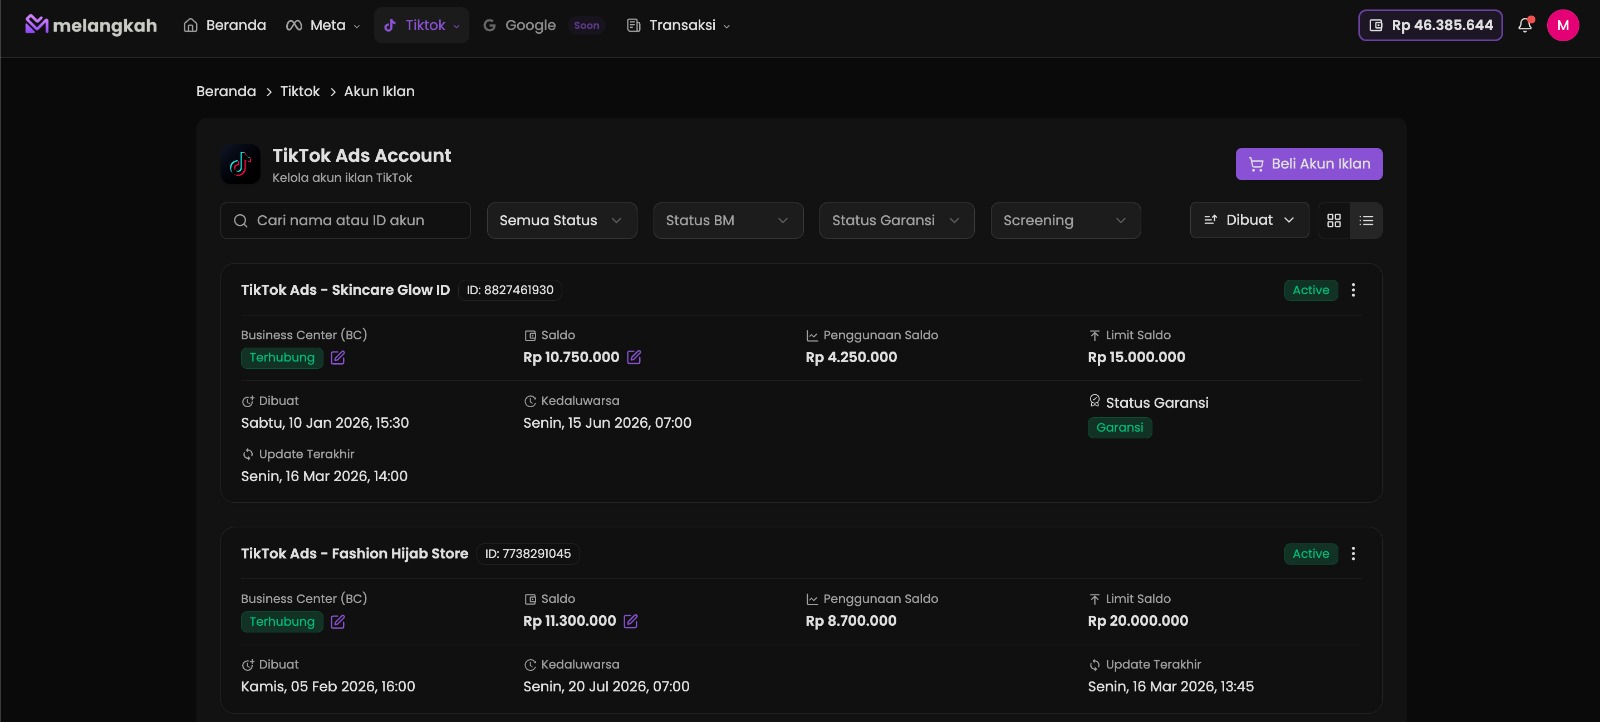Expand the Semua Status dropdown

click(x=562, y=220)
